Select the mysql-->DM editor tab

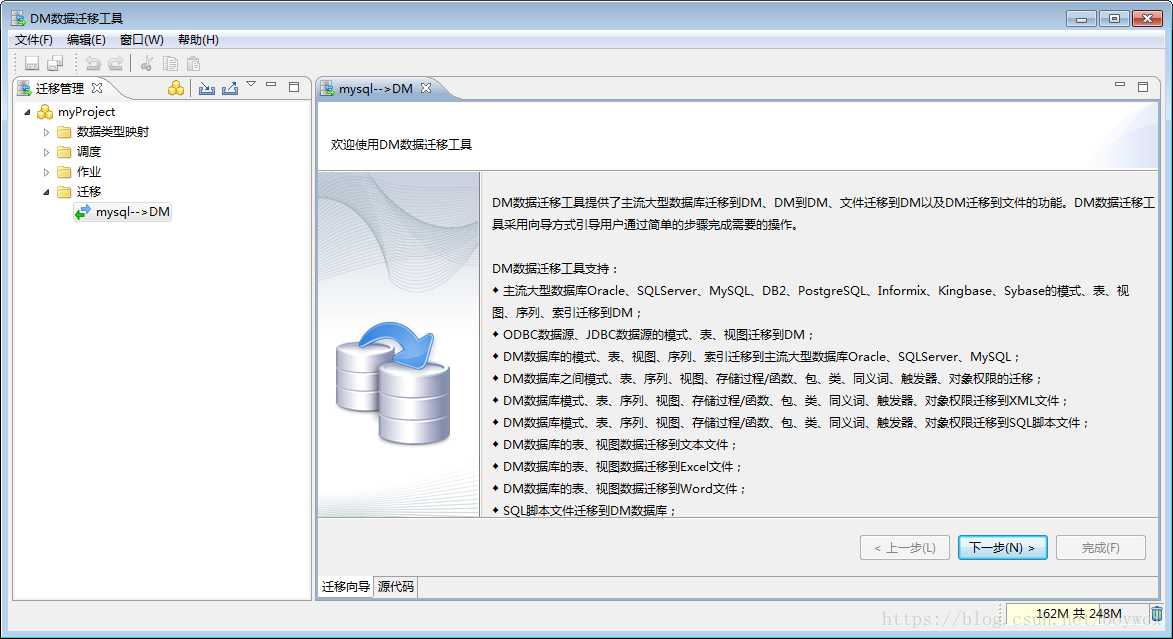pos(376,88)
